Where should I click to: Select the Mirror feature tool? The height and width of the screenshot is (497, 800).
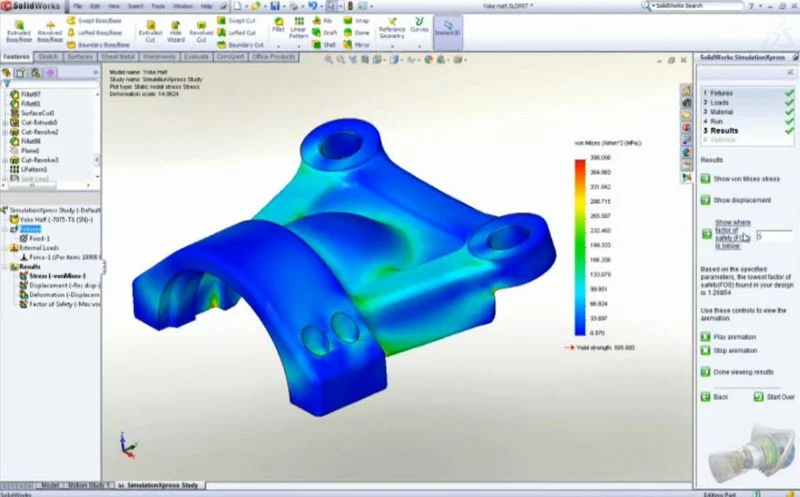[356, 44]
